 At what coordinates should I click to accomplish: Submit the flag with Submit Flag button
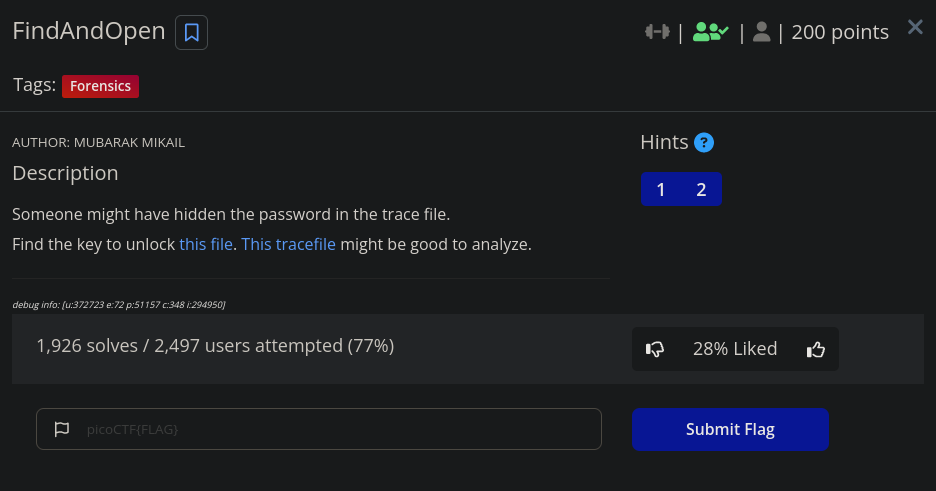pos(730,429)
